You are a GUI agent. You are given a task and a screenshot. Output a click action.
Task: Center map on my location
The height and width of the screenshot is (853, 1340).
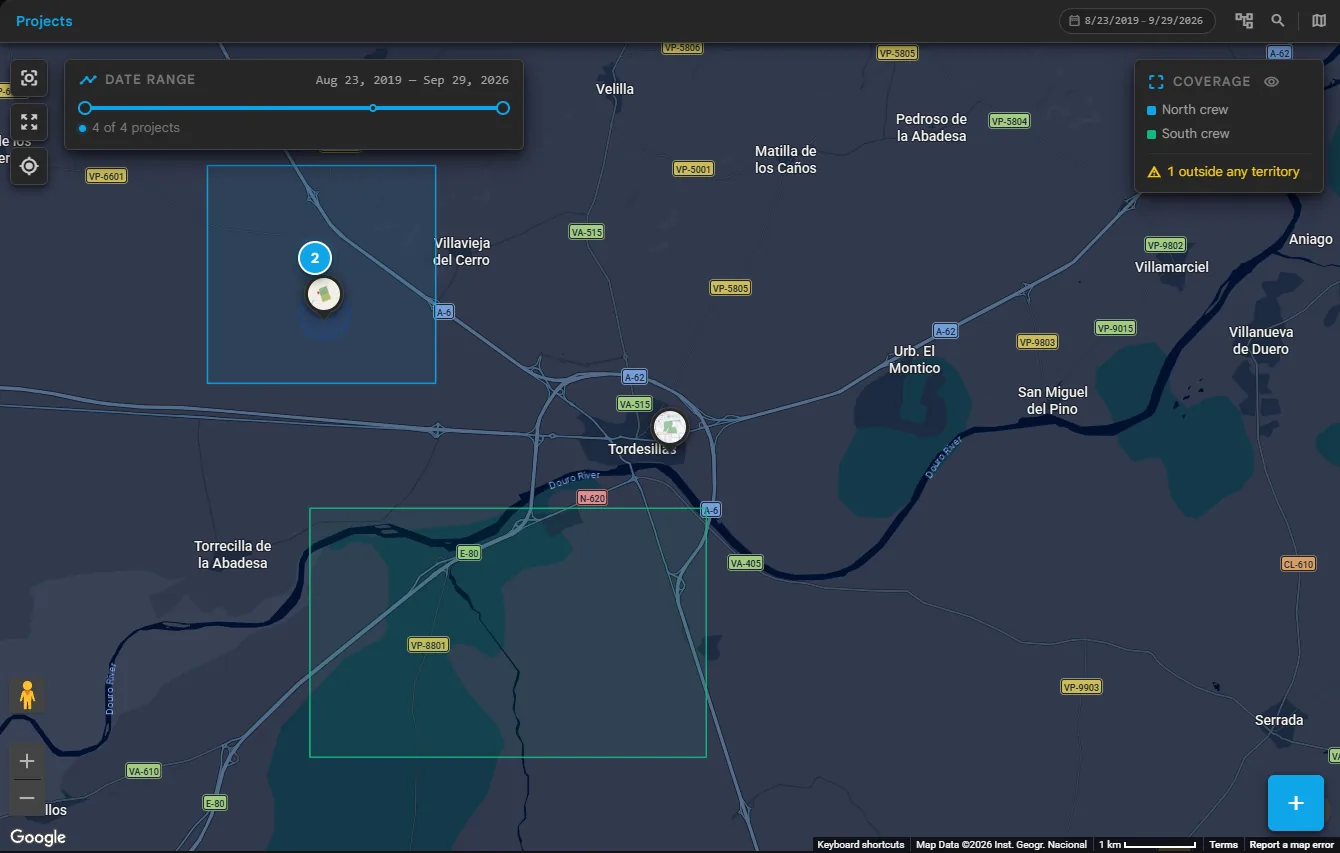[29, 166]
